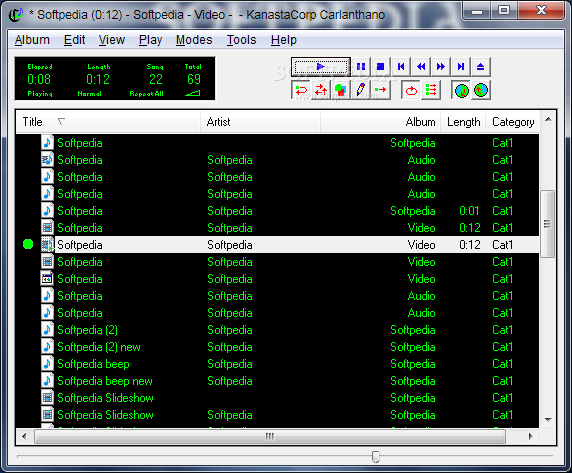Viewport: 572px width, 473px height.
Task: Toggle the shuffle crossed-arrows icon
Action: 321,90
